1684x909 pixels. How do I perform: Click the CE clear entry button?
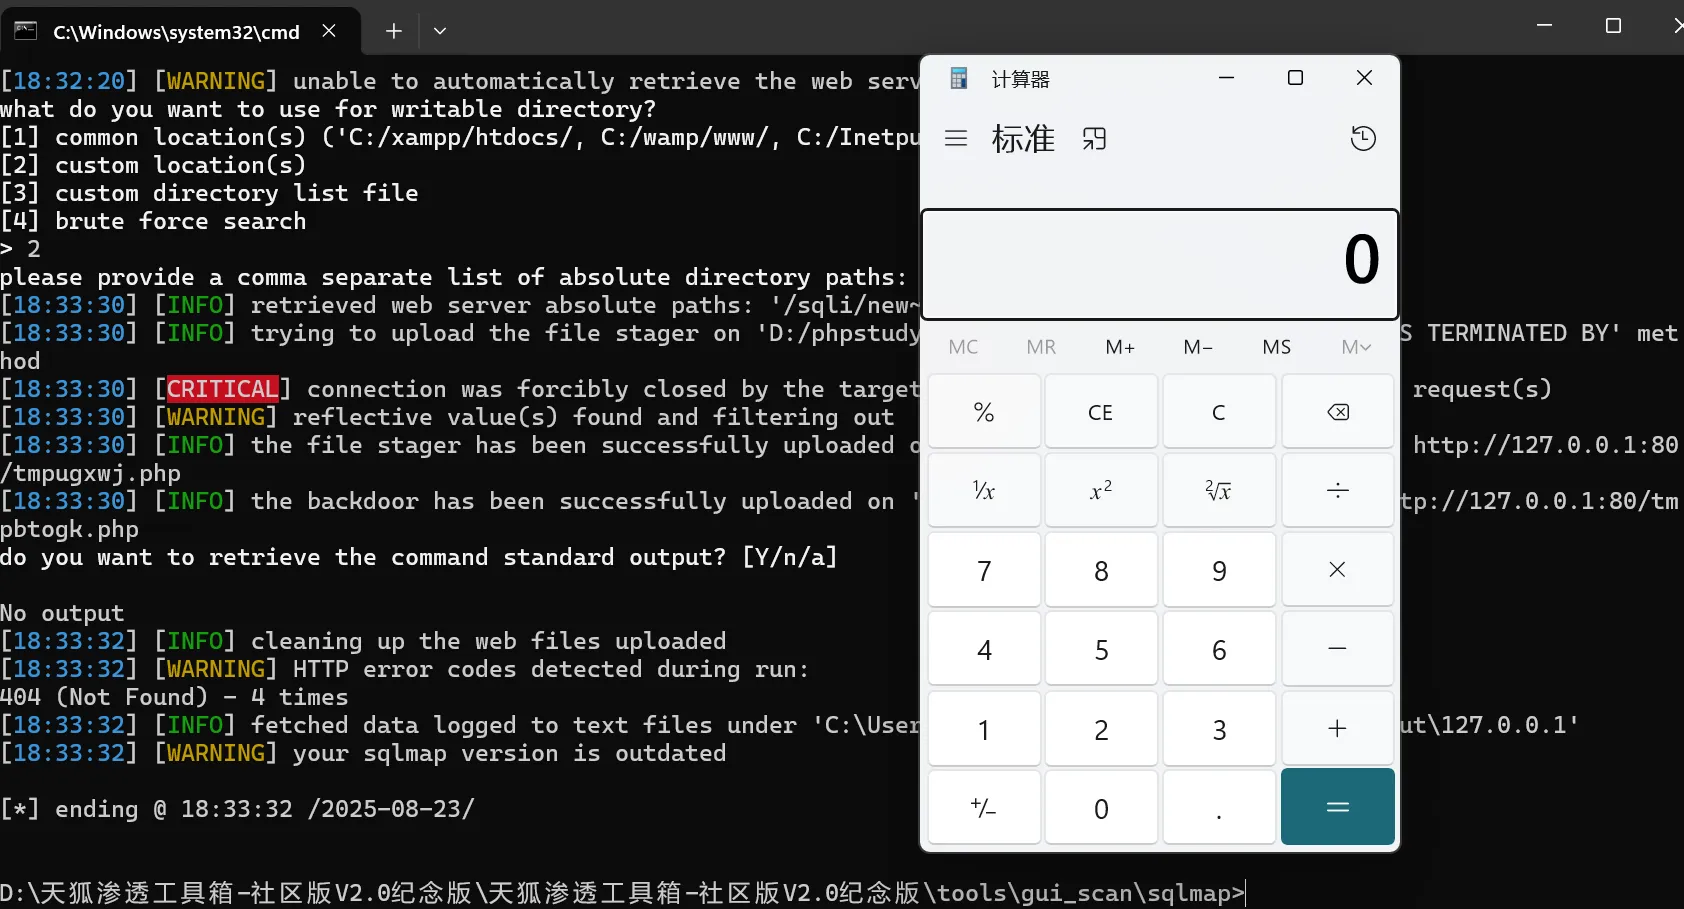coord(1100,412)
